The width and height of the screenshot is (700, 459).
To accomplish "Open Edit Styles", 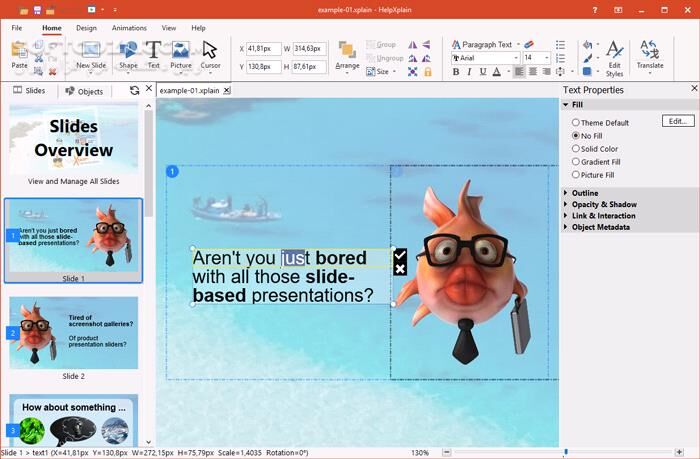I will [x=614, y=58].
